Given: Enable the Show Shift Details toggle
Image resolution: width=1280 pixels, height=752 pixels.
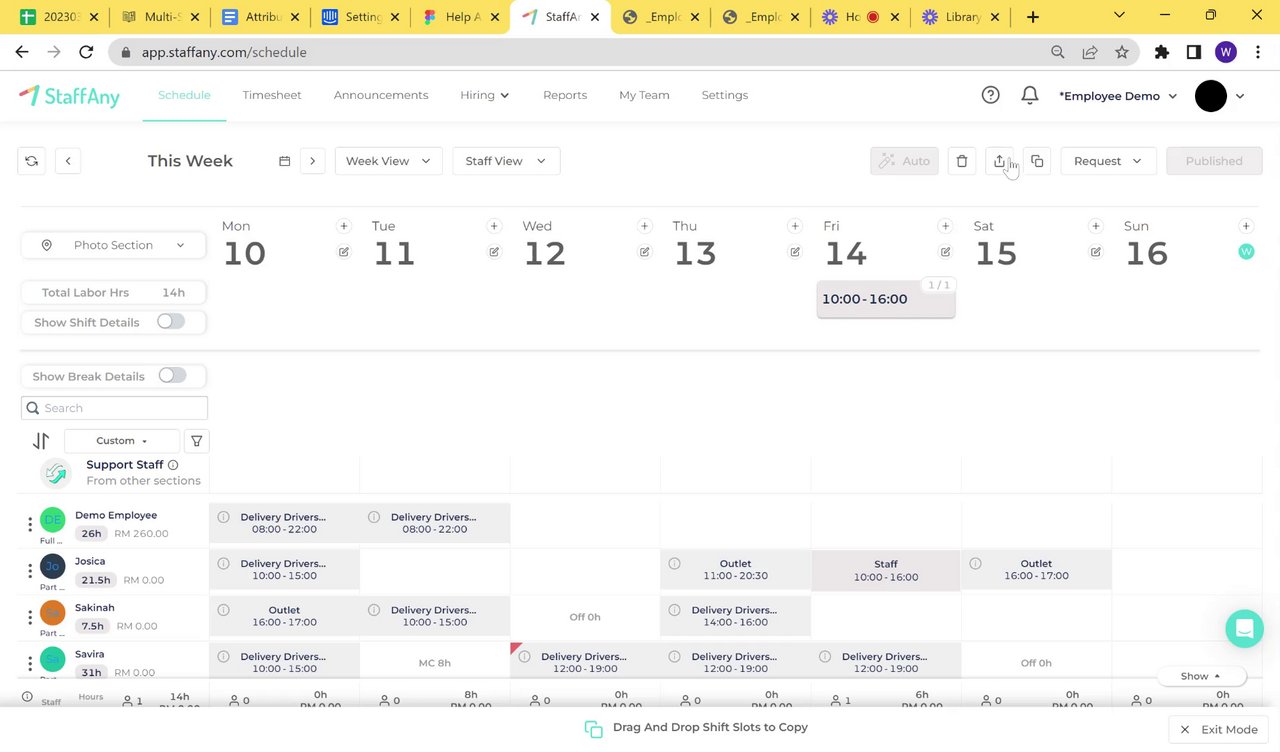Looking at the screenshot, I should (x=171, y=322).
